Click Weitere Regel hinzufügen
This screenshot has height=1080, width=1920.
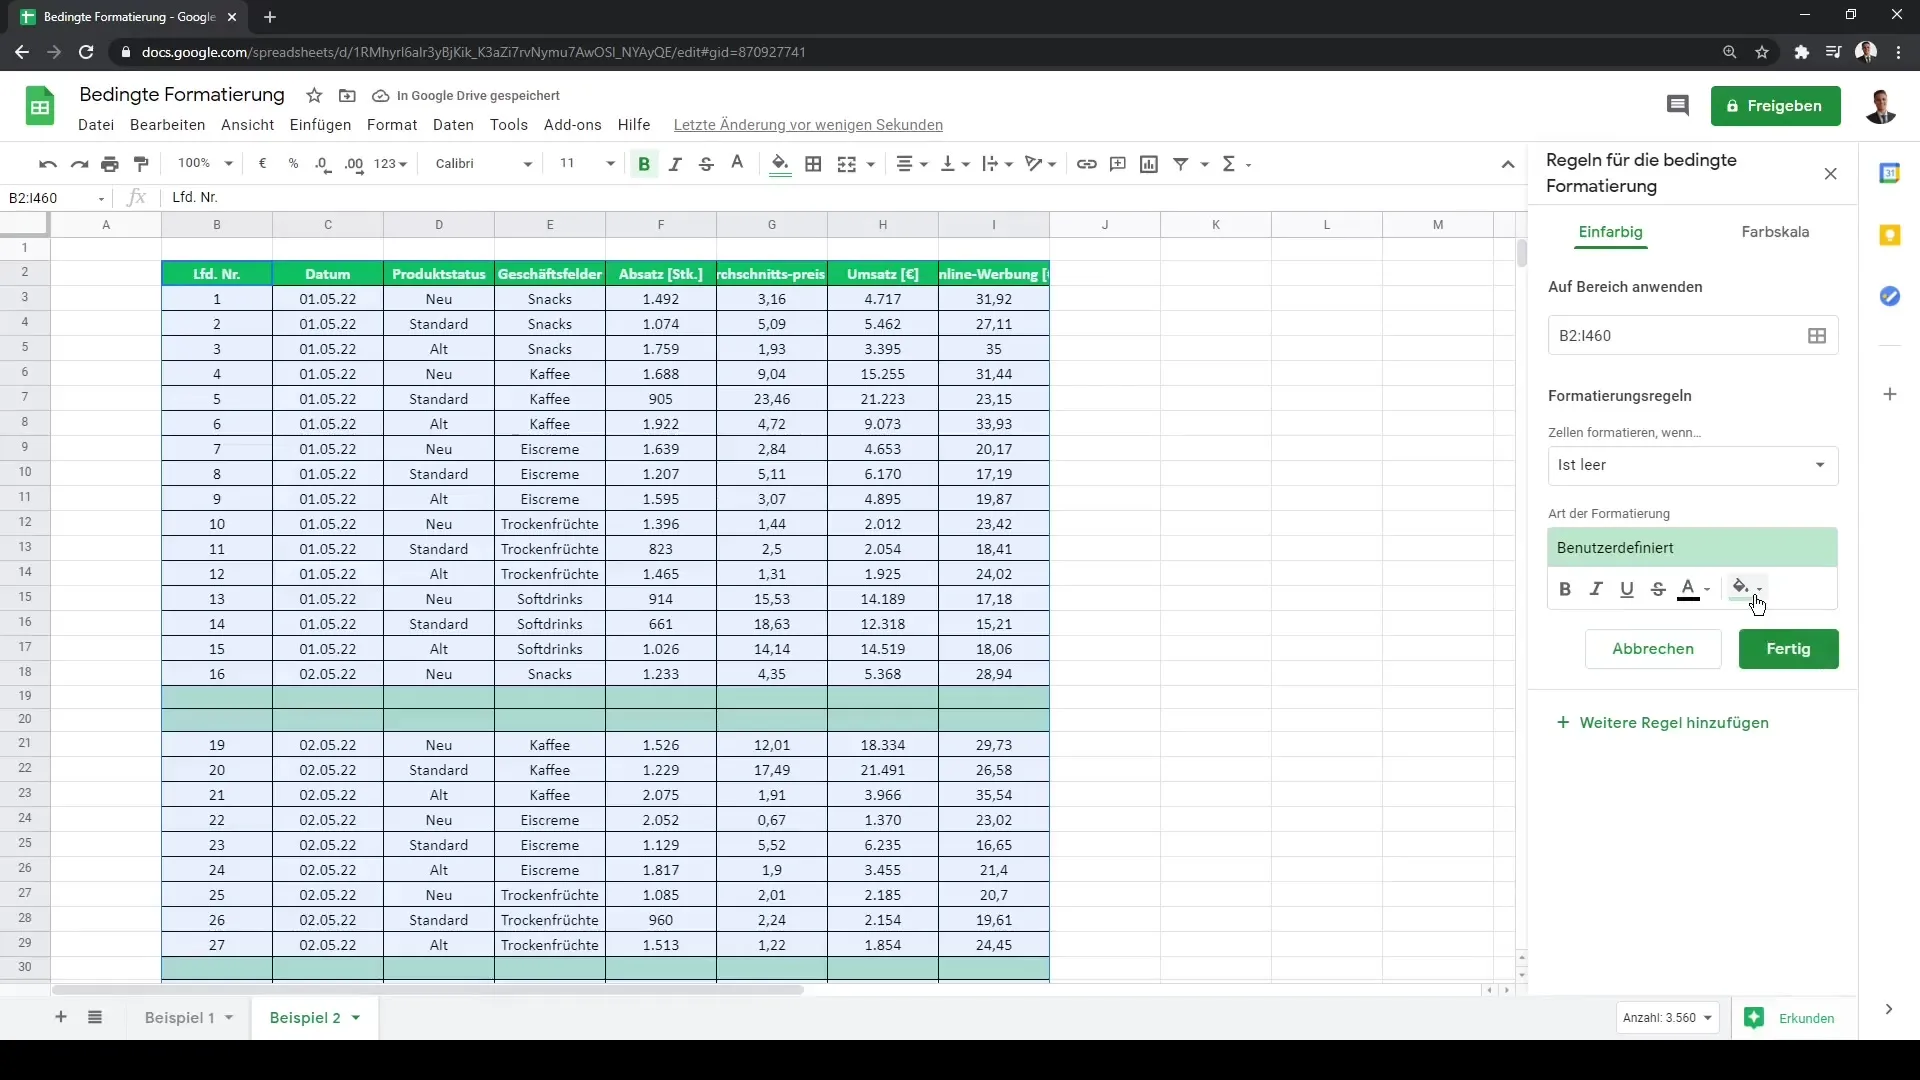(1662, 723)
